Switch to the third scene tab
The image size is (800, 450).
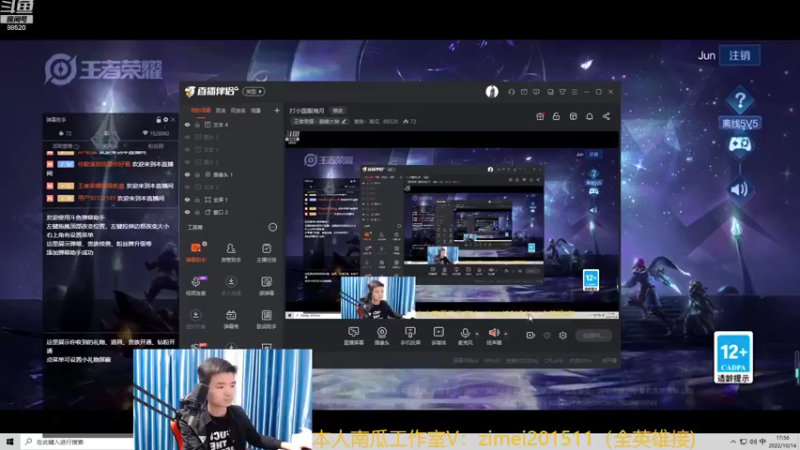[238, 110]
